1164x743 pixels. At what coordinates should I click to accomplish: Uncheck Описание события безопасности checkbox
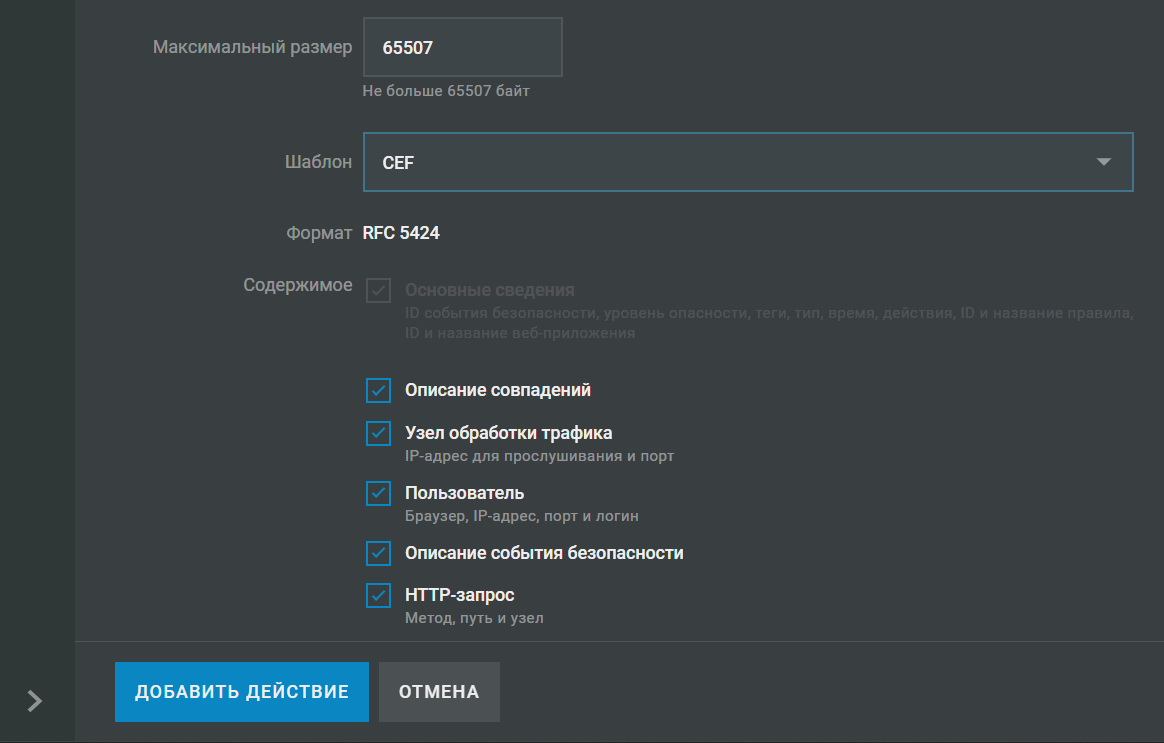pyautogui.click(x=378, y=553)
